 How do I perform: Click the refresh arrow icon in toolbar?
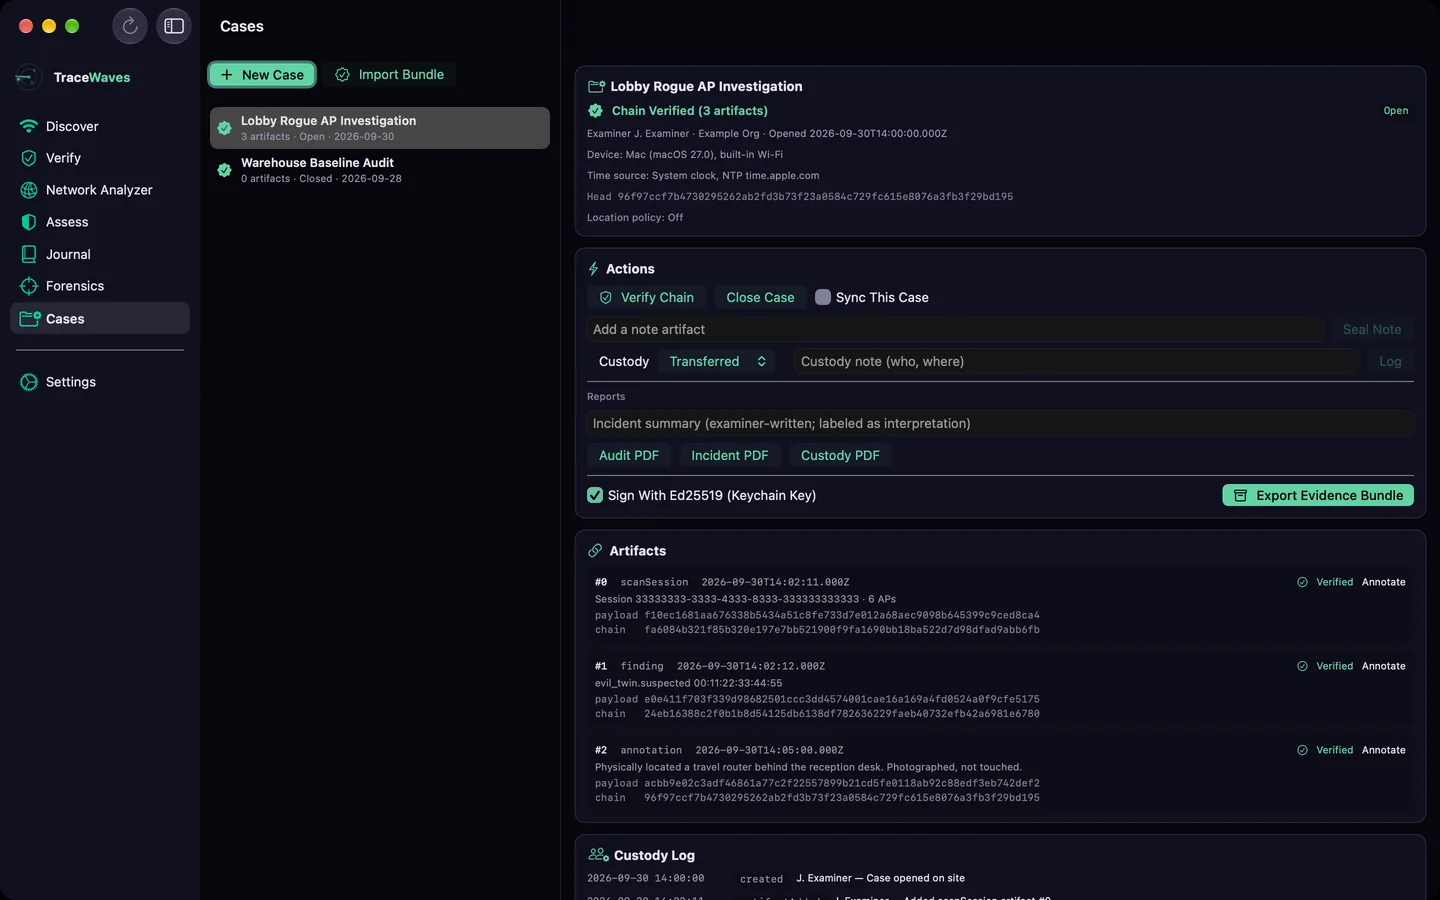click(x=130, y=26)
